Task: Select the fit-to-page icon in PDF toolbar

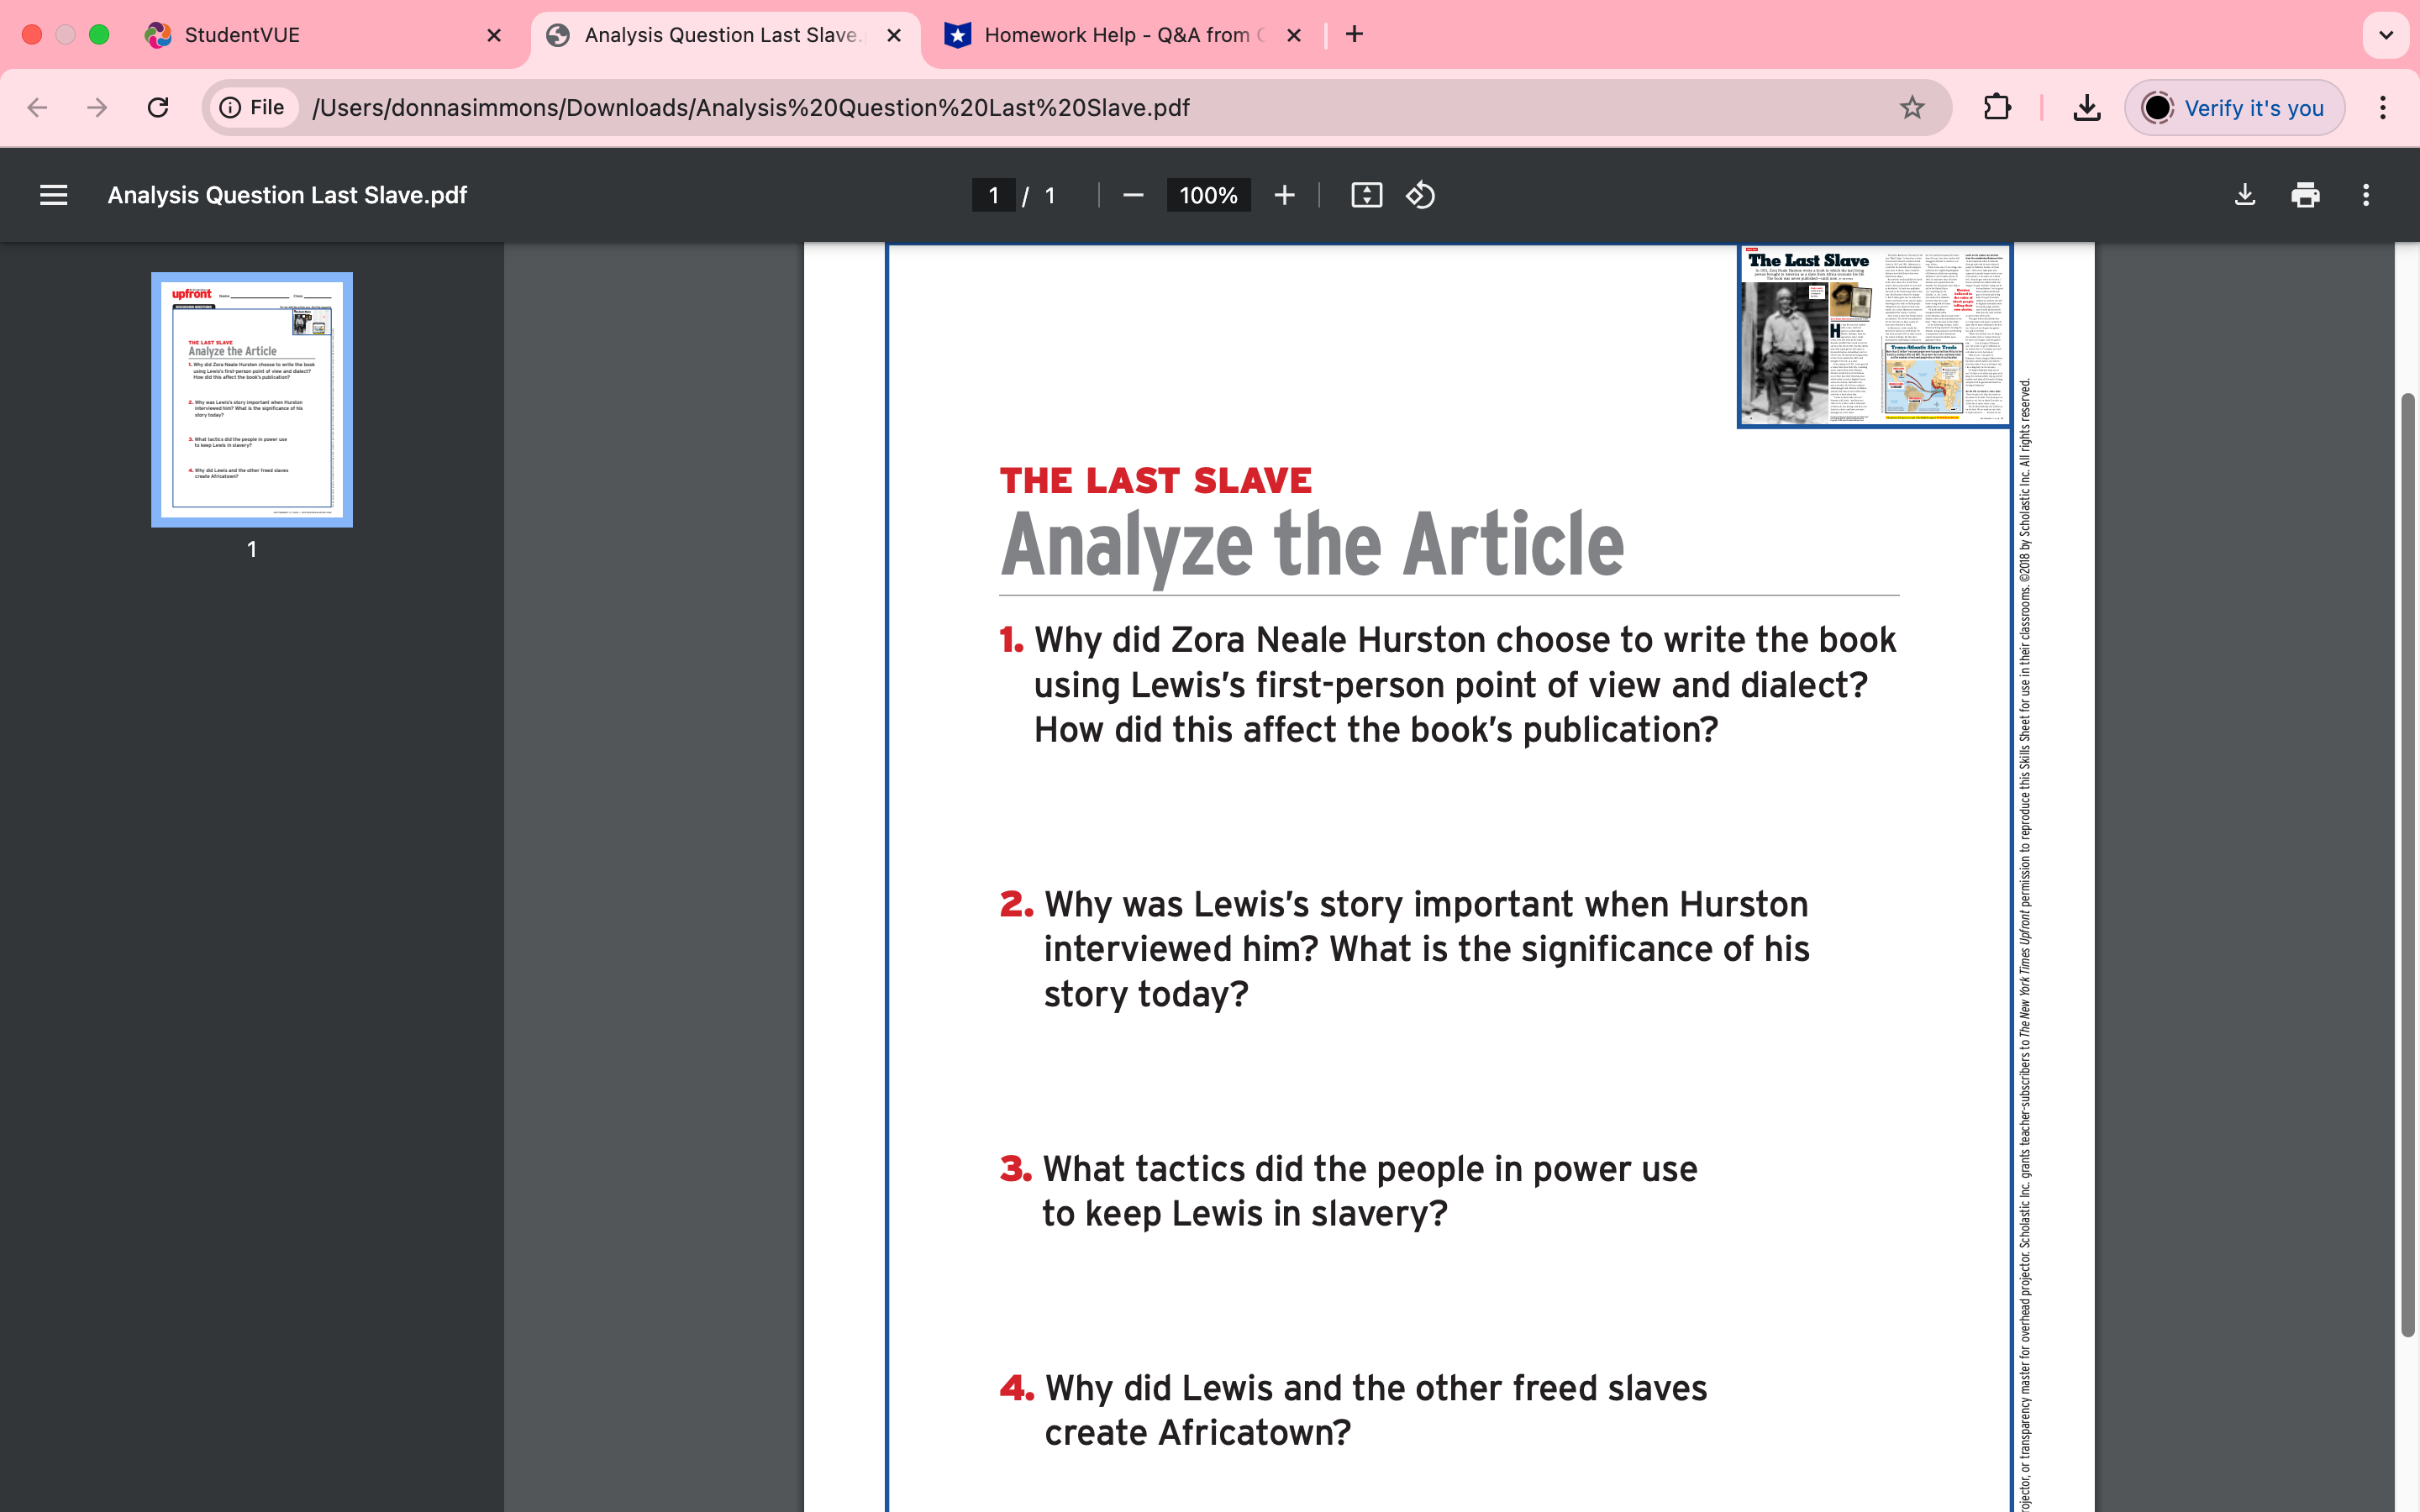Action: [x=1367, y=194]
